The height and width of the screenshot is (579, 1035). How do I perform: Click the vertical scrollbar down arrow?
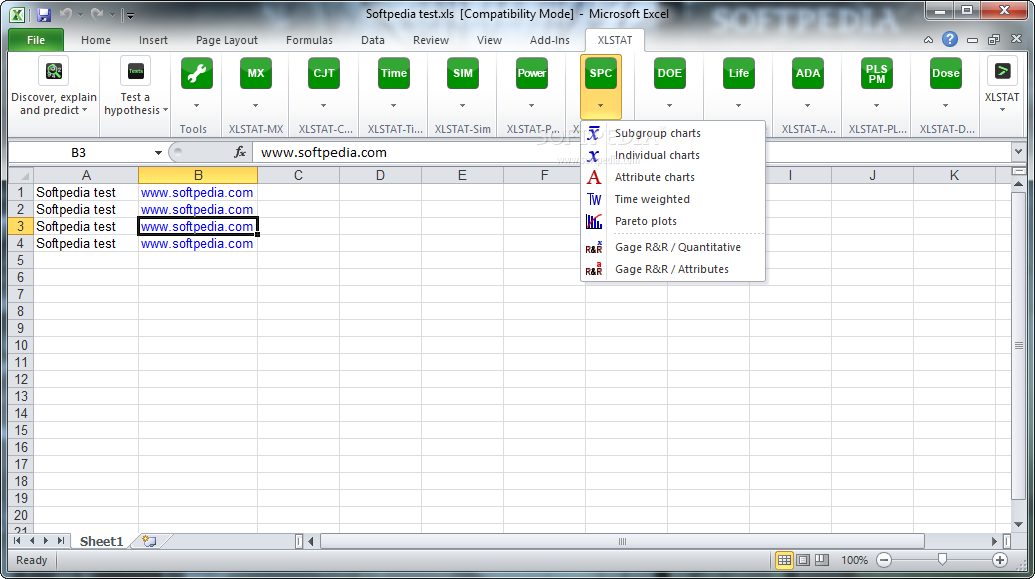tap(1018, 524)
